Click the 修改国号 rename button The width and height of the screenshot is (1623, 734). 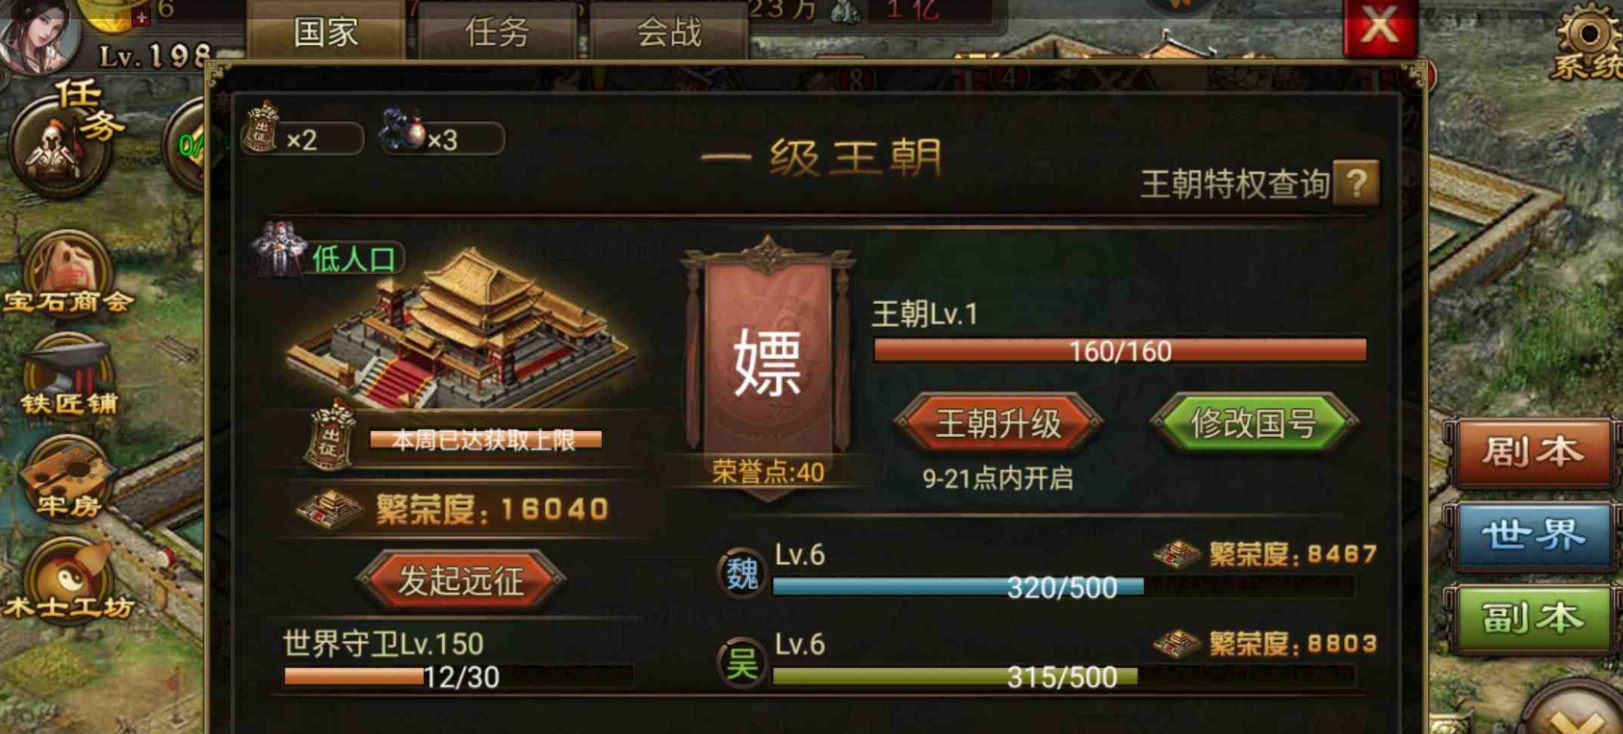coord(1254,423)
